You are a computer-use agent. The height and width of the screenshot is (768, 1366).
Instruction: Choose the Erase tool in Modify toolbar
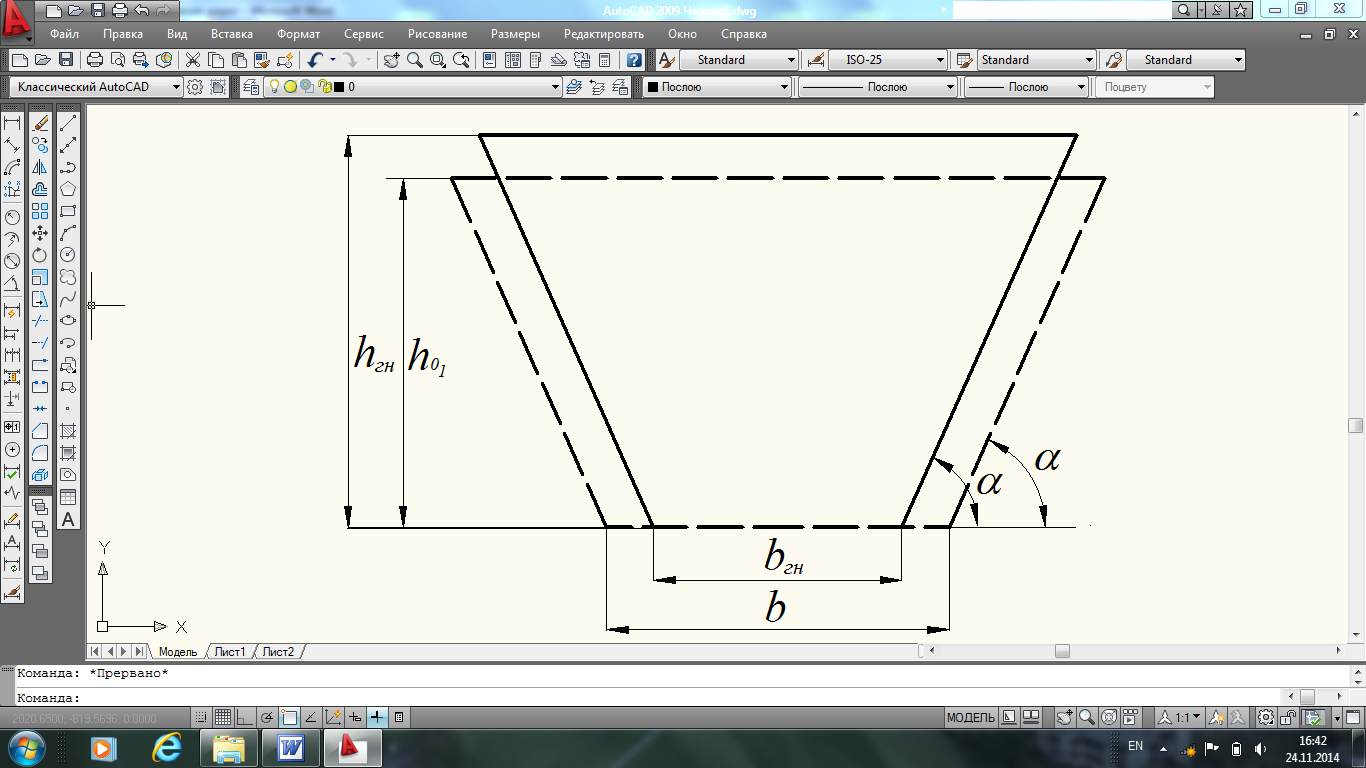[x=40, y=123]
